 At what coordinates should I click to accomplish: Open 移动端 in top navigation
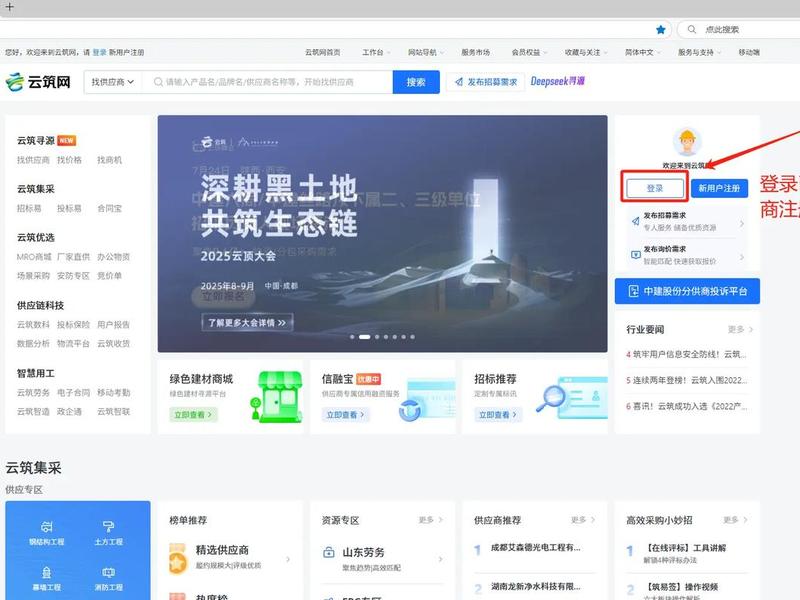(x=749, y=52)
